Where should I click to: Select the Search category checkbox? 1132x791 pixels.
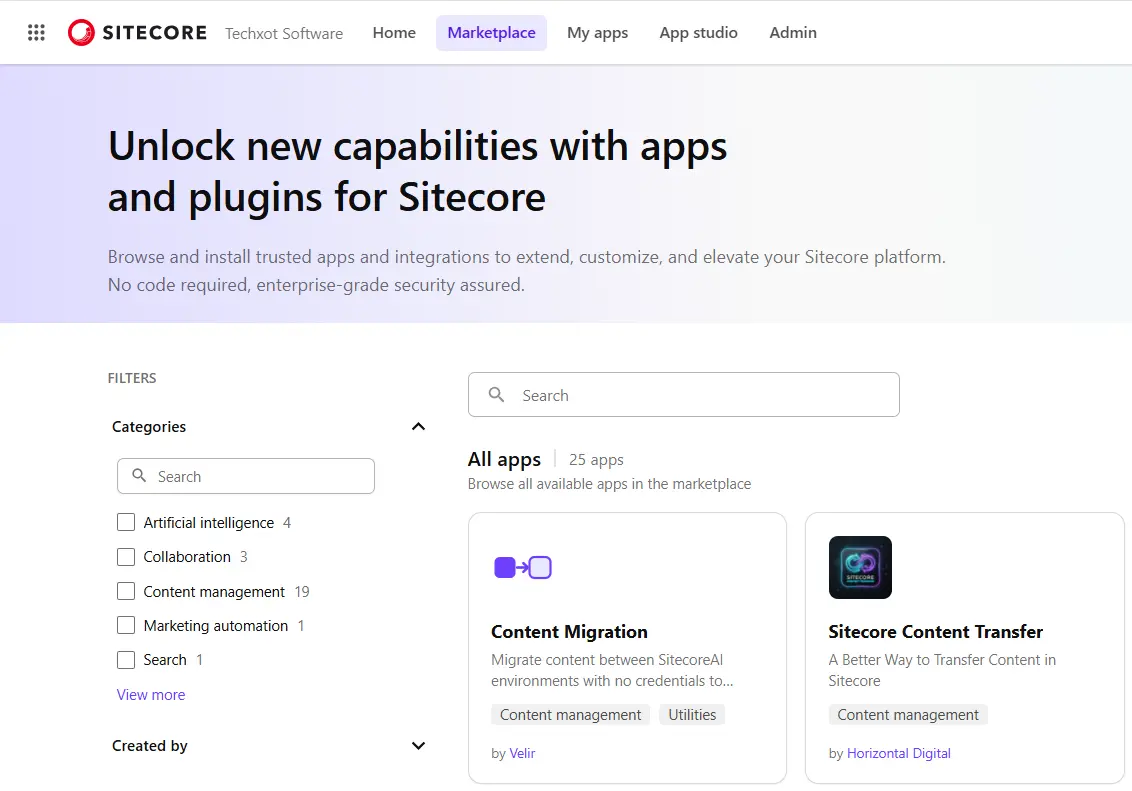coord(126,660)
